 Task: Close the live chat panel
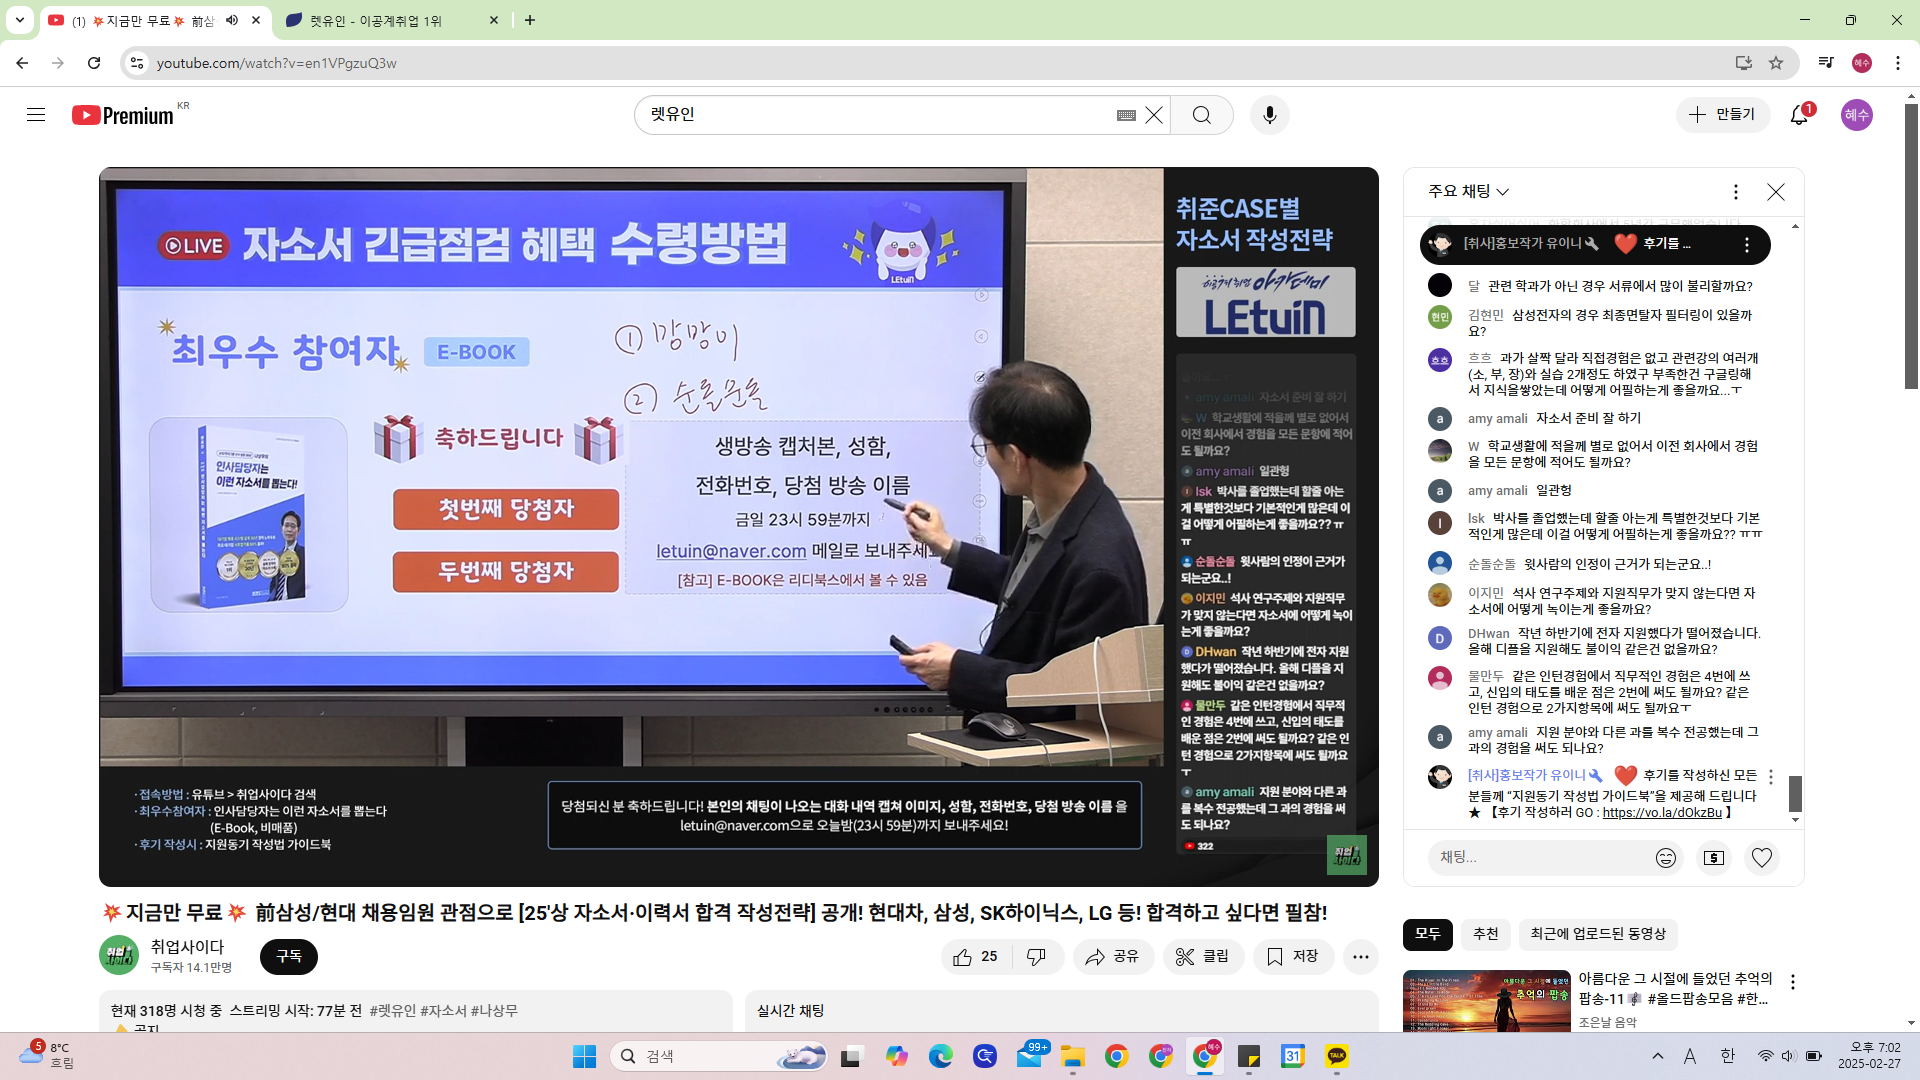tap(1776, 192)
